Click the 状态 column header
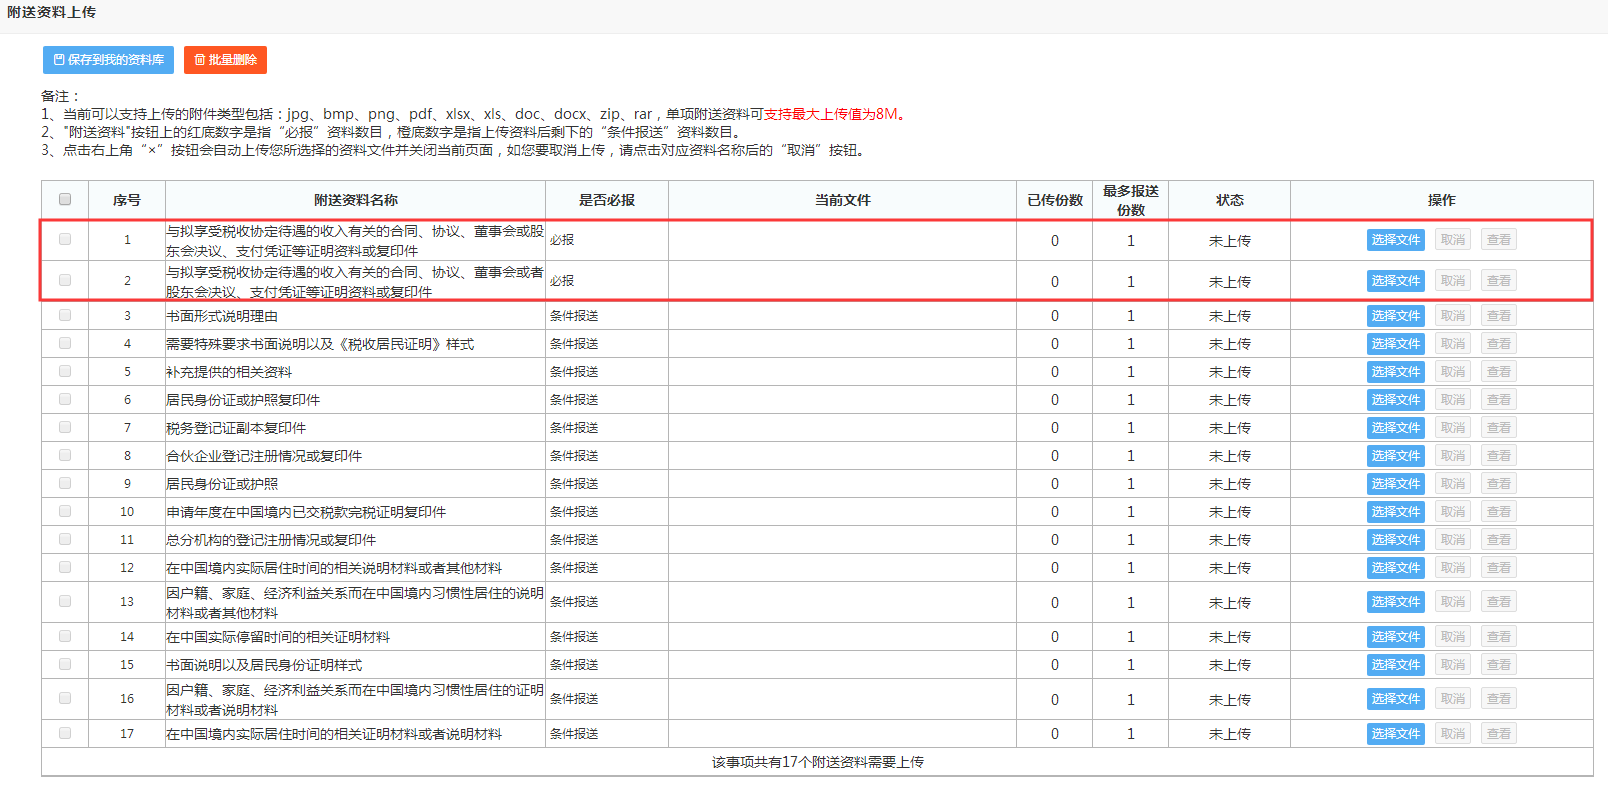1608x788 pixels. (1230, 200)
